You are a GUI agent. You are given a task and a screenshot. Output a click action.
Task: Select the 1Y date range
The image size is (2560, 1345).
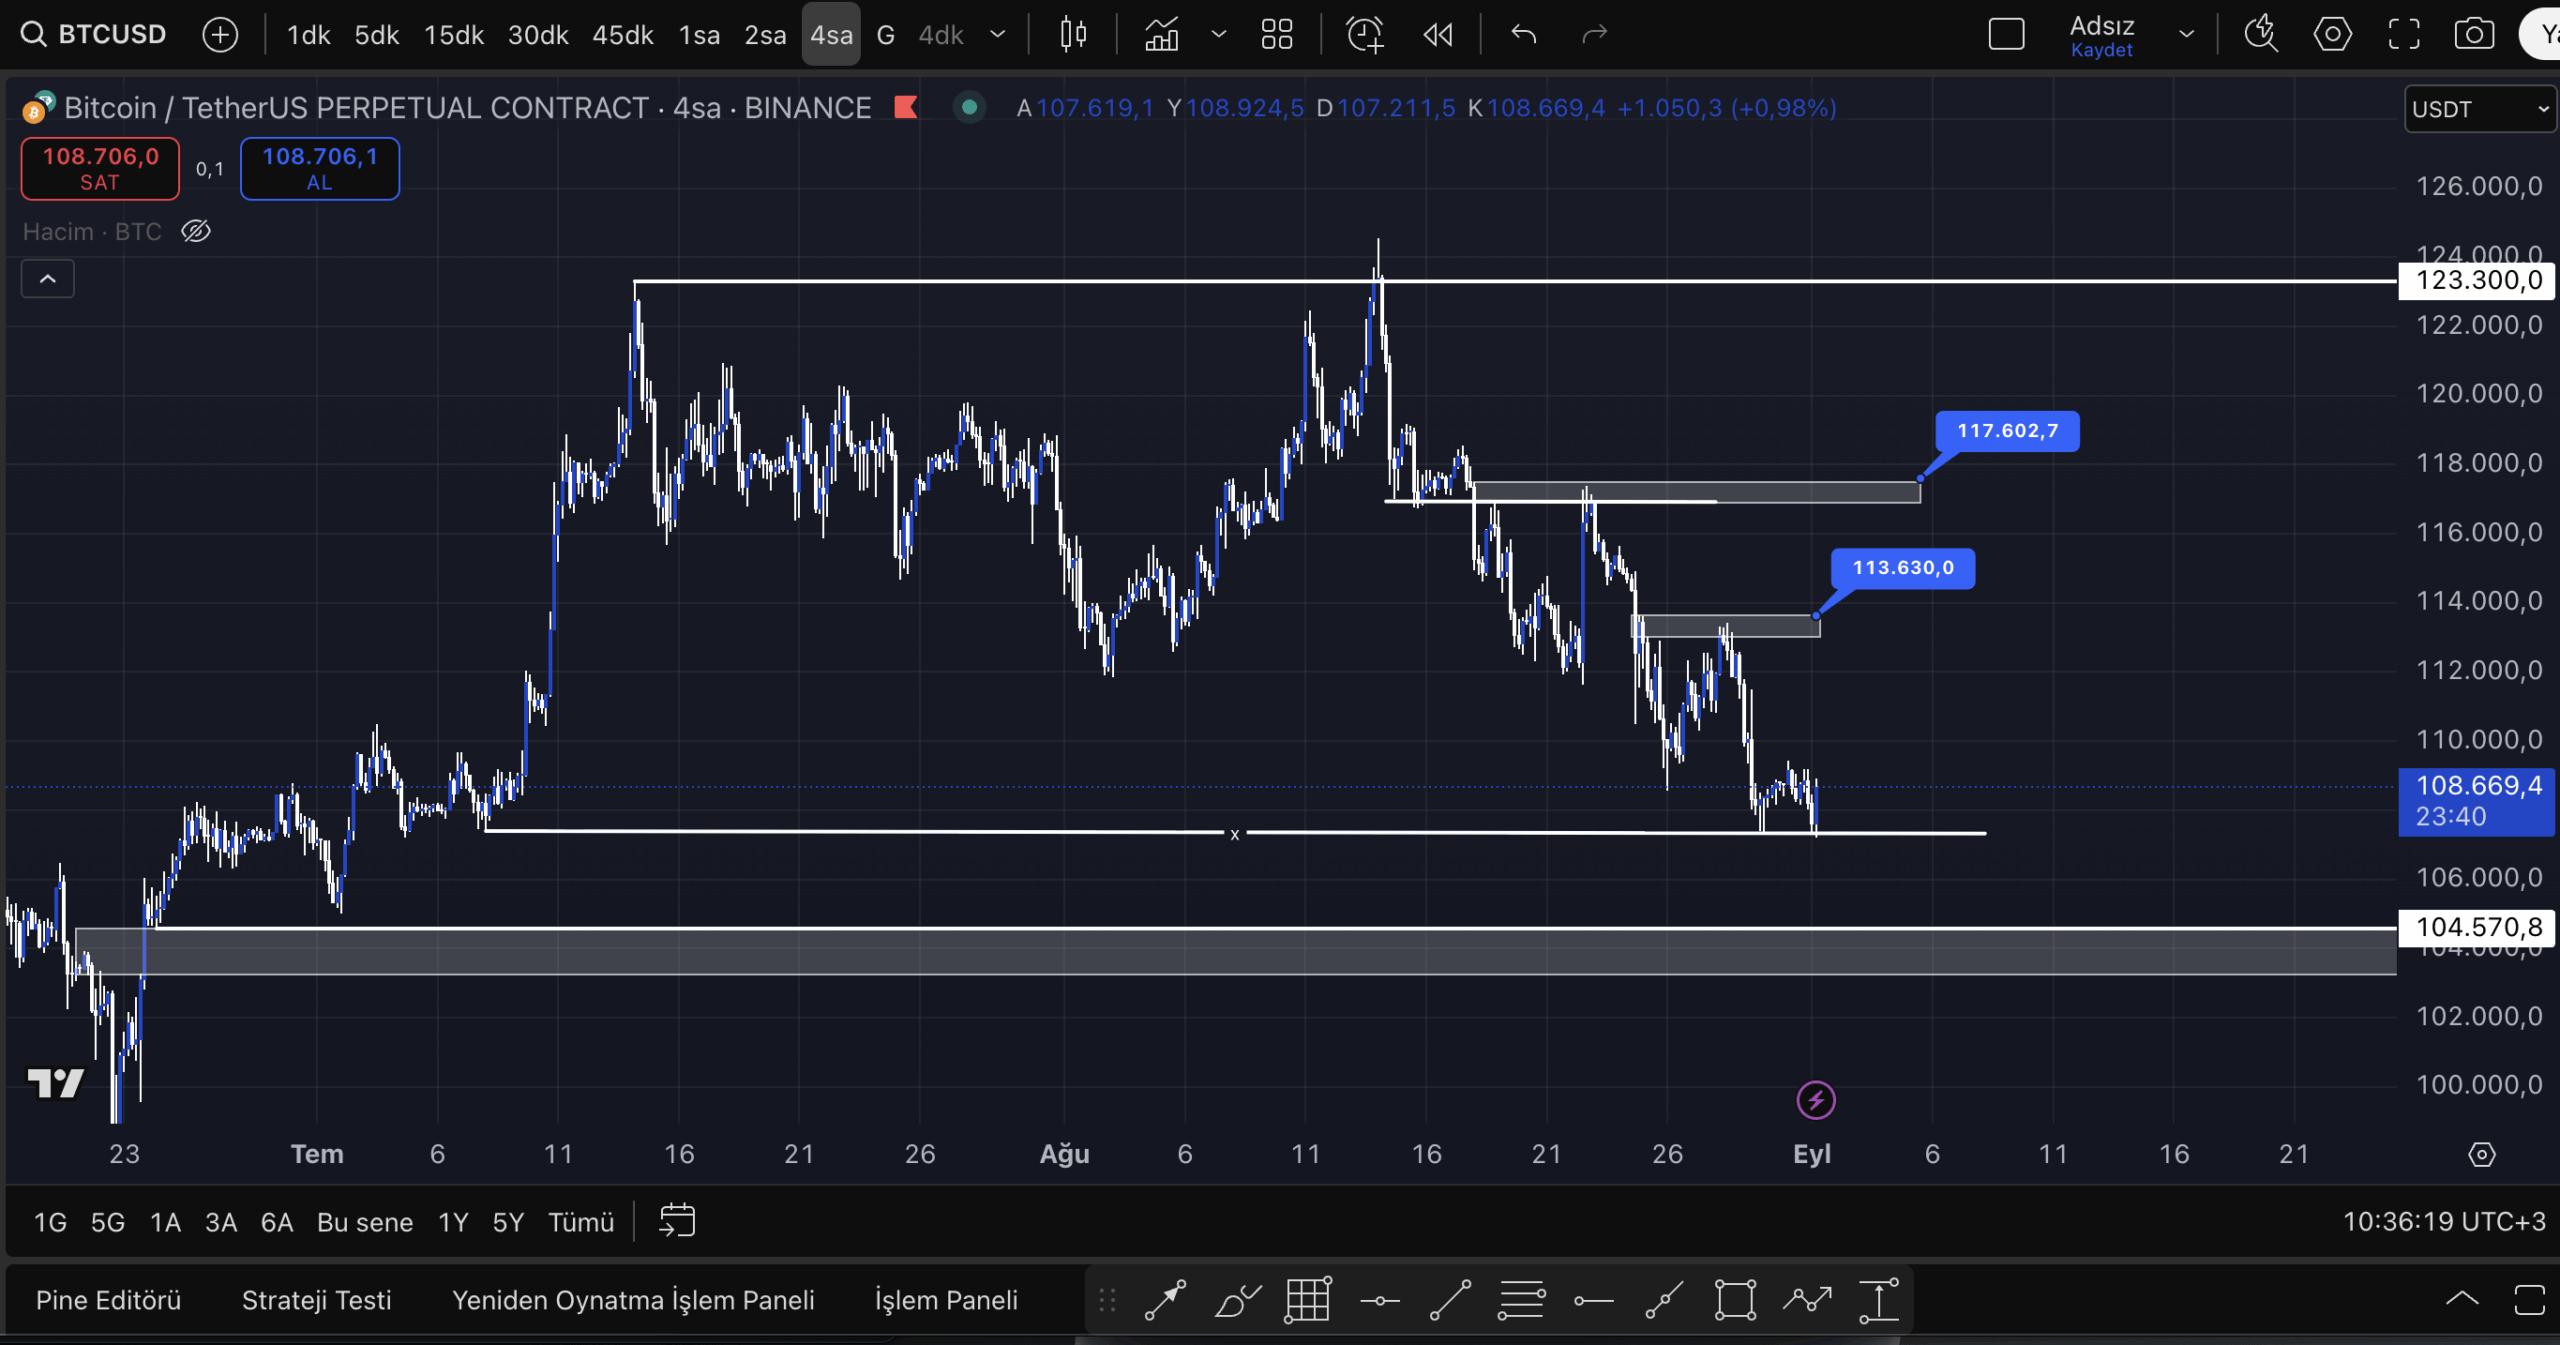point(453,1222)
